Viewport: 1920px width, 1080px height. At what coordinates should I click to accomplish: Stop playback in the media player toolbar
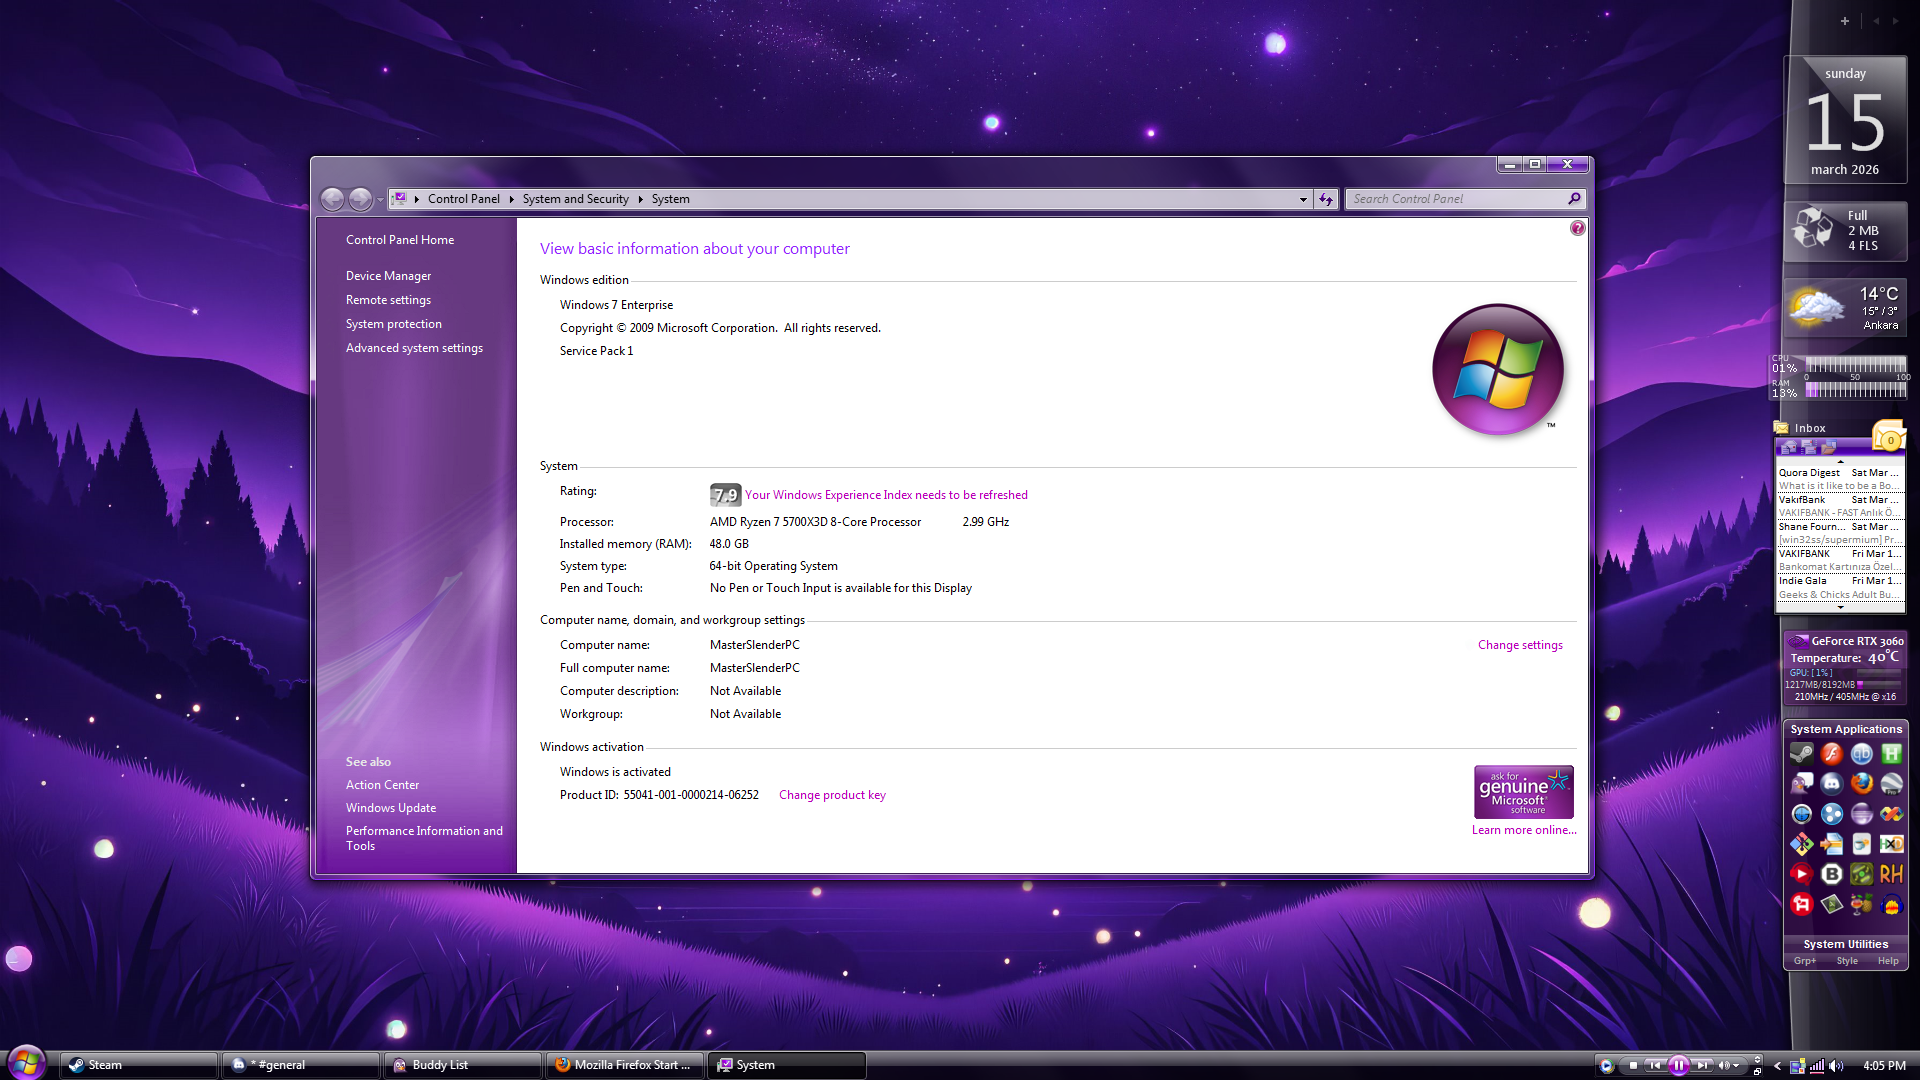pos(1633,1065)
